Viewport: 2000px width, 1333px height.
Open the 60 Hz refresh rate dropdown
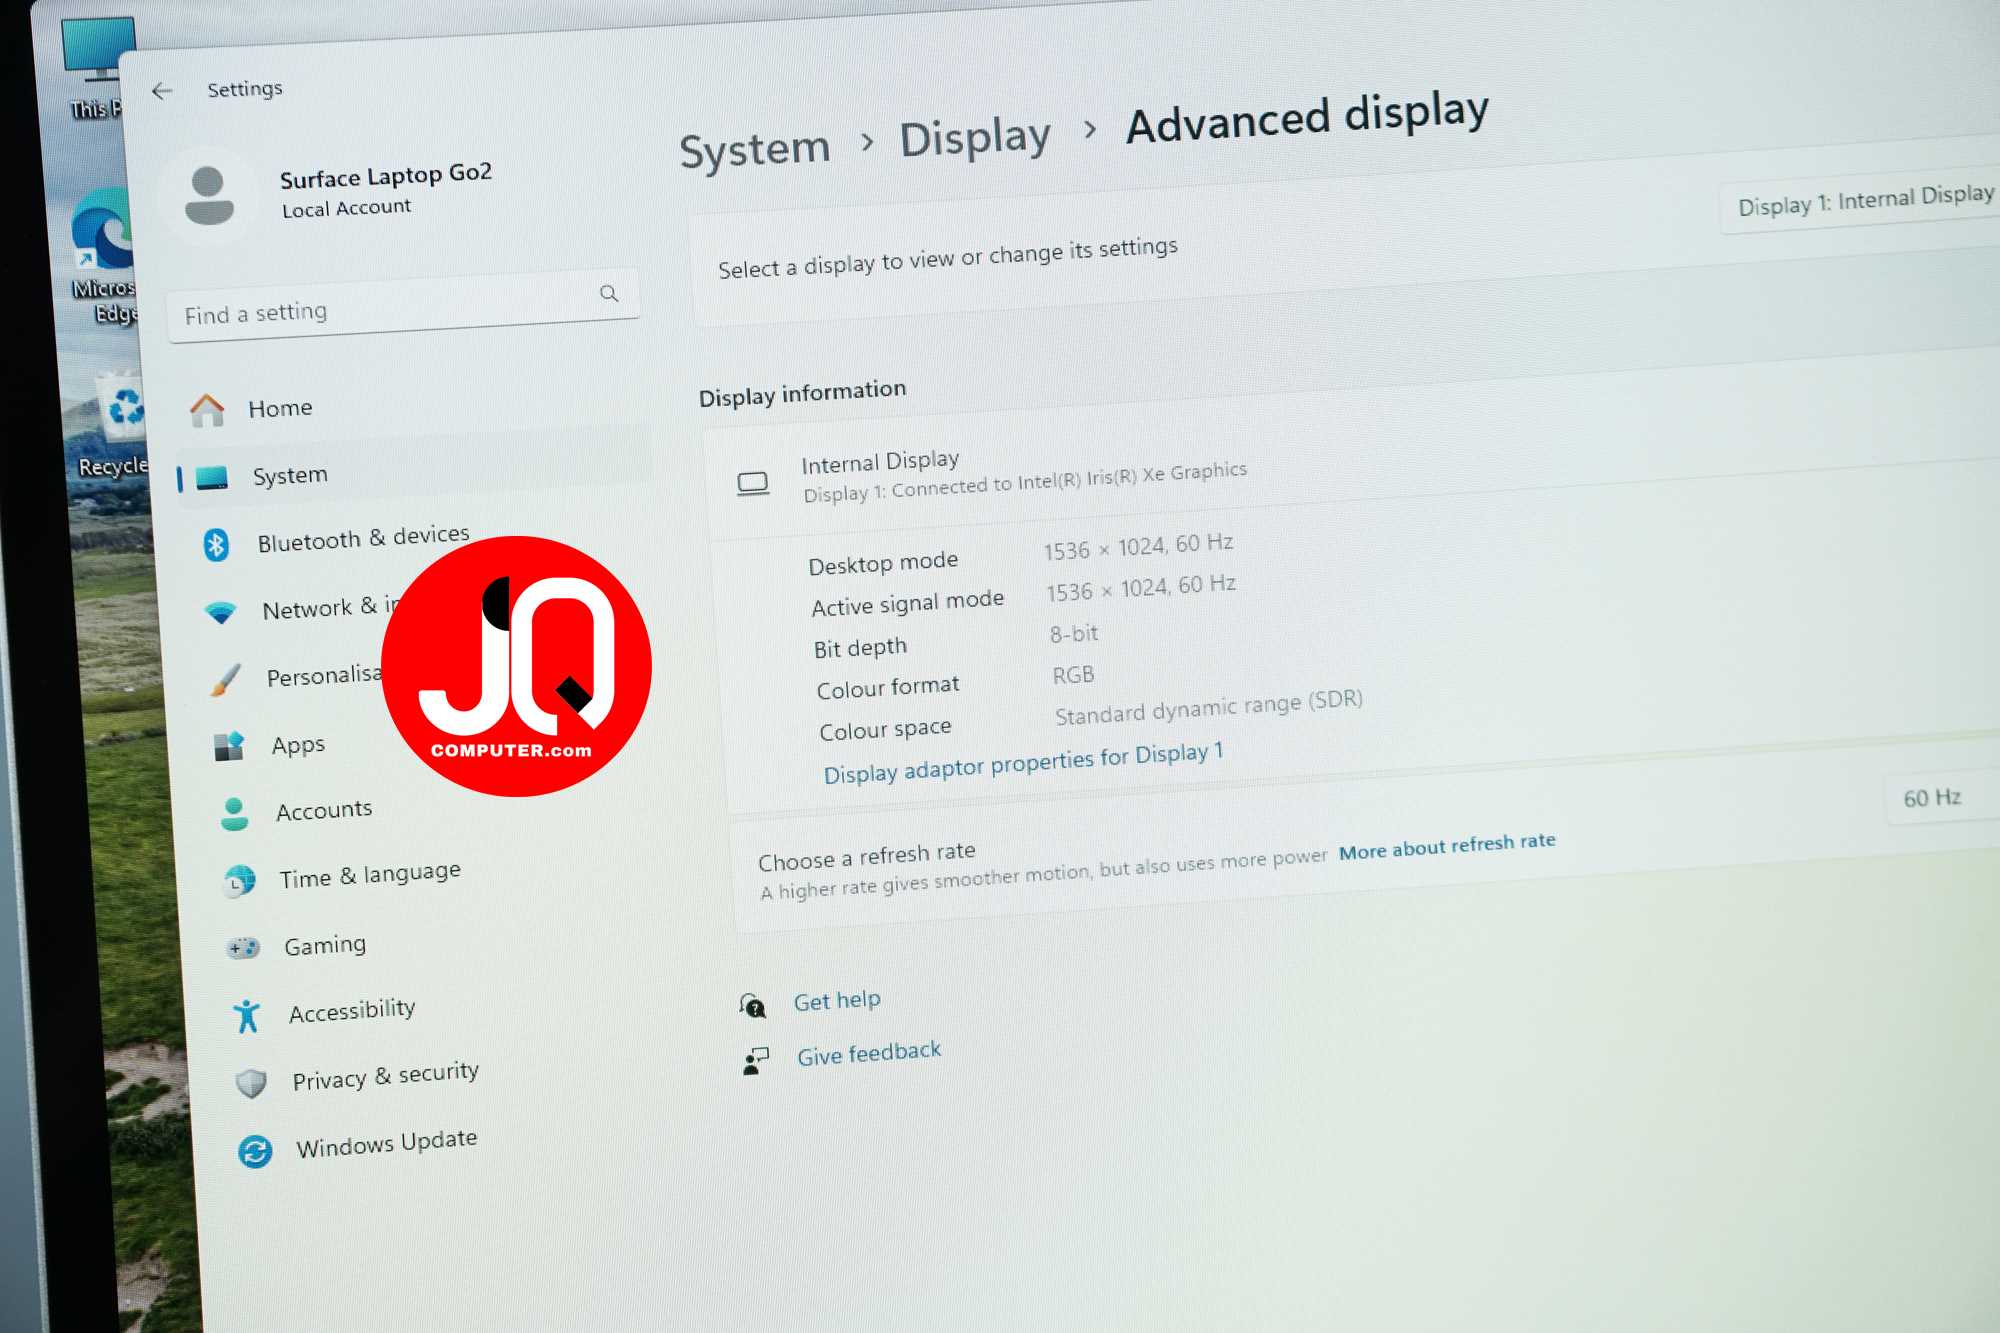pos(1943,797)
